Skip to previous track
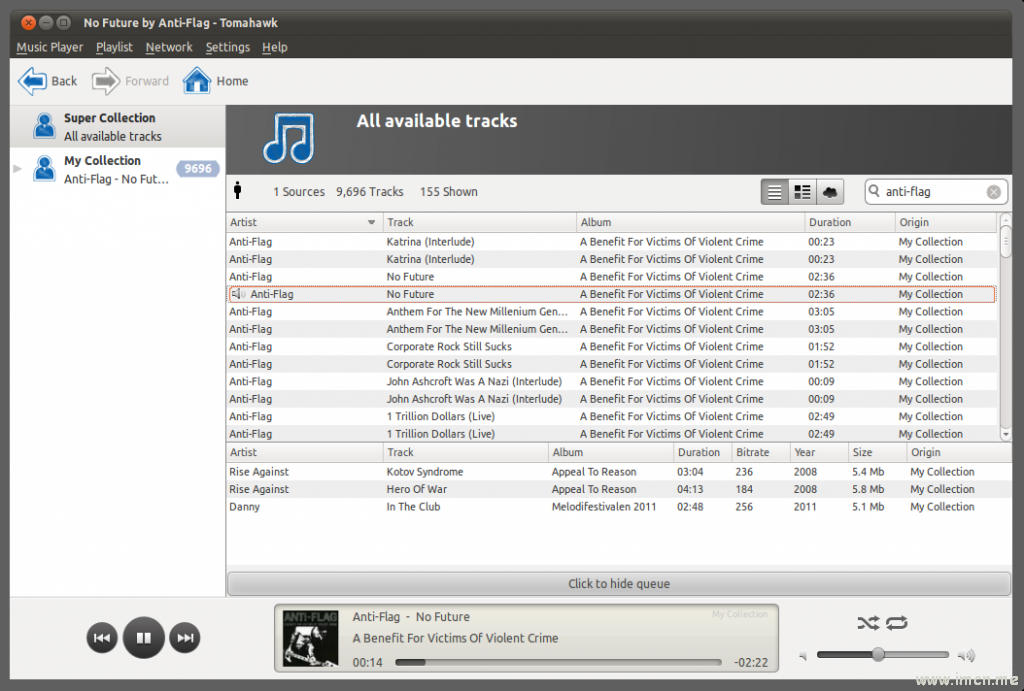The height and width of the screenshot is (691, 1024). point(102,638)
